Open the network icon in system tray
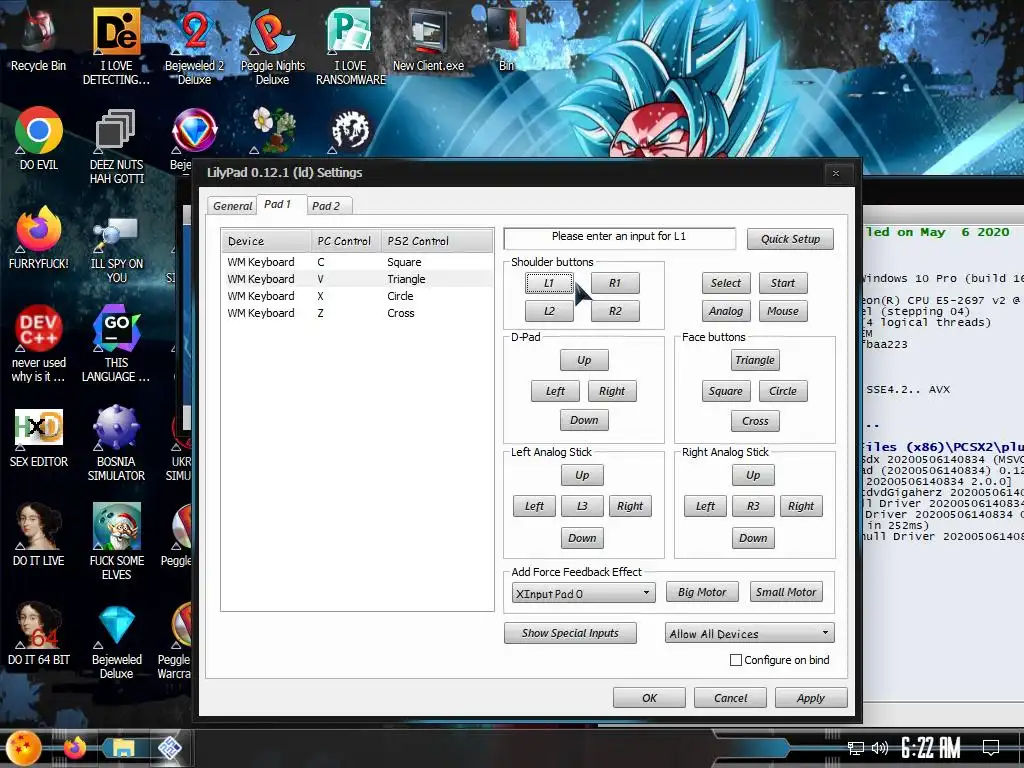This screenshot has height=768, width=1024. click(855, 748)
